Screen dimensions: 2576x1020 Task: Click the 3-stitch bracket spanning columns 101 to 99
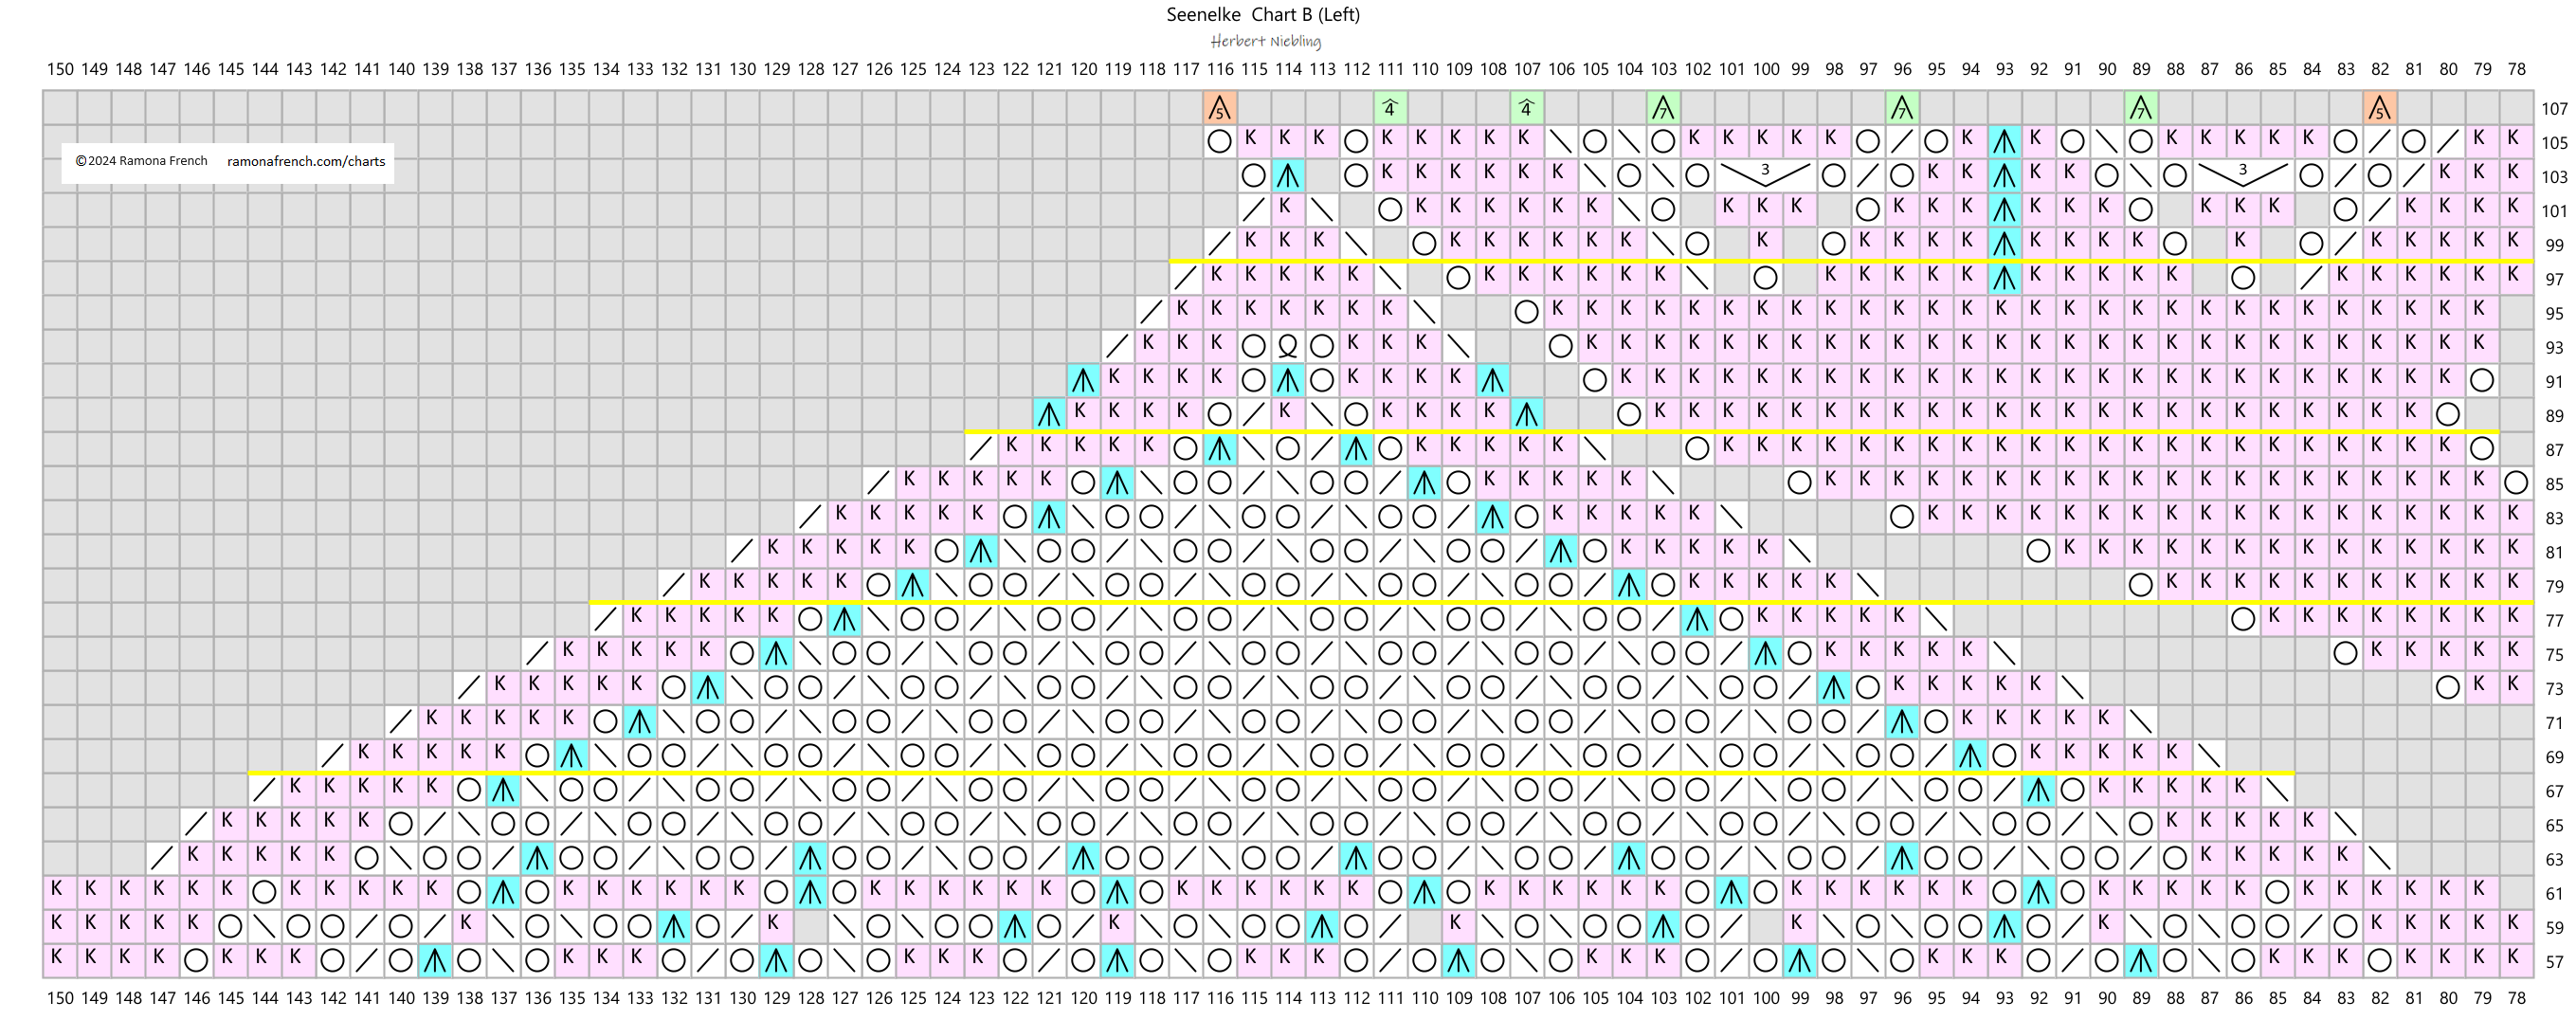point(1764,176)
